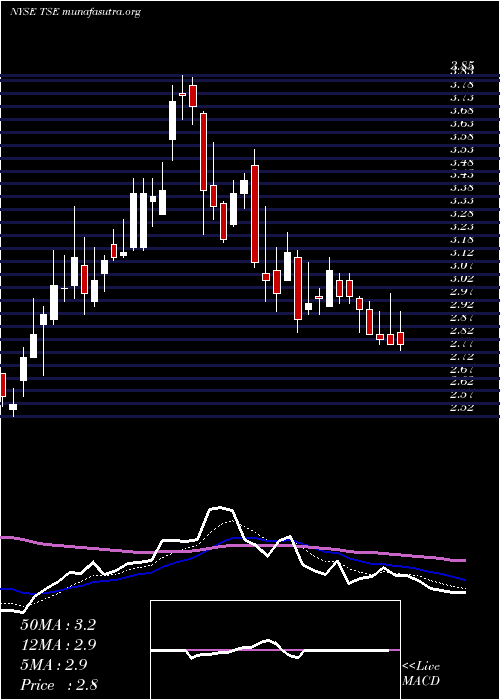Select the 2.67 price axis label
Viewport: 500px width, 700px height.
pyautogui.click(x=462, y=369)
